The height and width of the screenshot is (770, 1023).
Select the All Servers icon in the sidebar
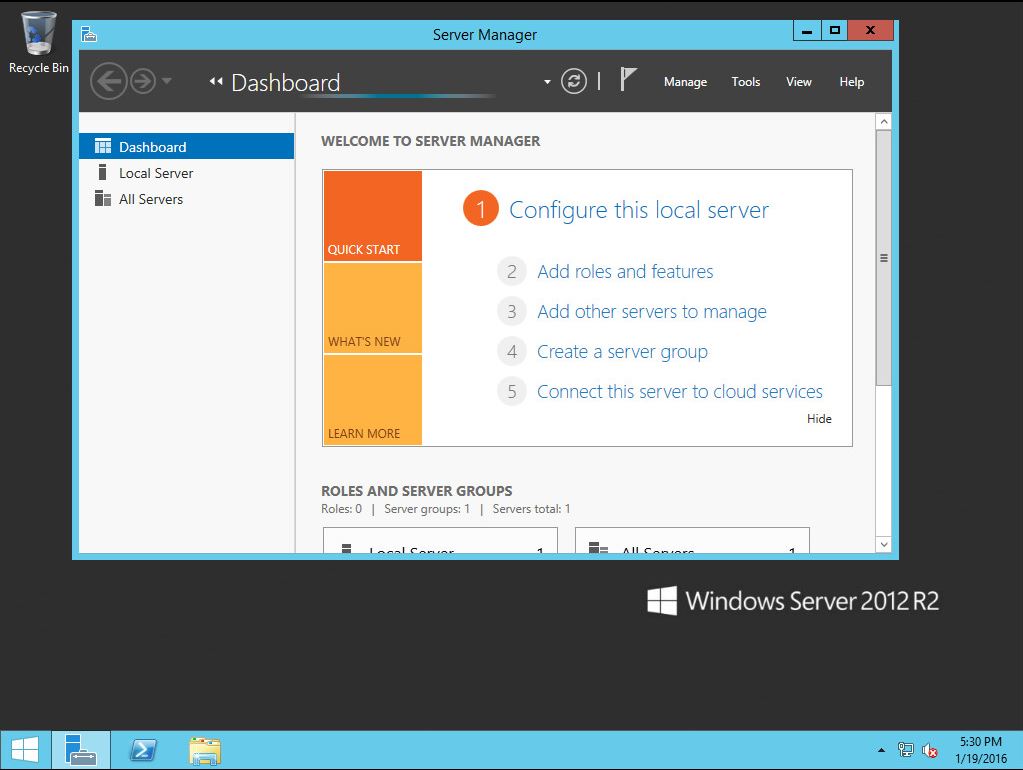pos(103,198)
